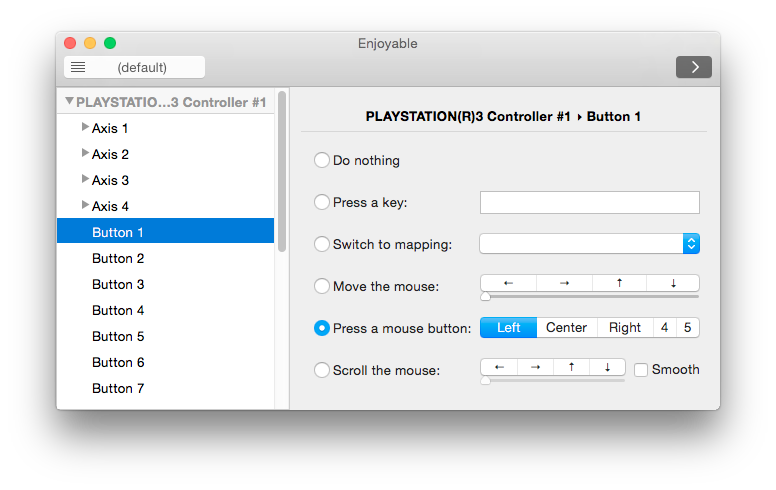Click the input list vertical scrollbar
This screenshot has width=776, height=490.
click(x=282, y=171)
